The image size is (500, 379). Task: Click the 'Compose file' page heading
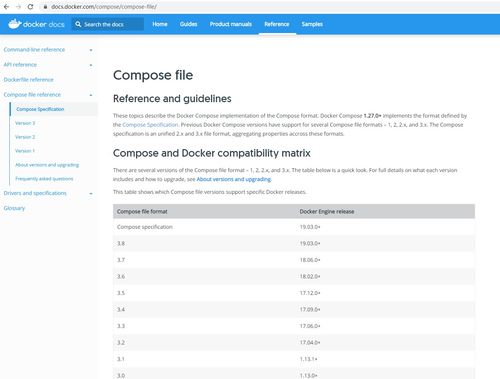(x=153, y=75)
